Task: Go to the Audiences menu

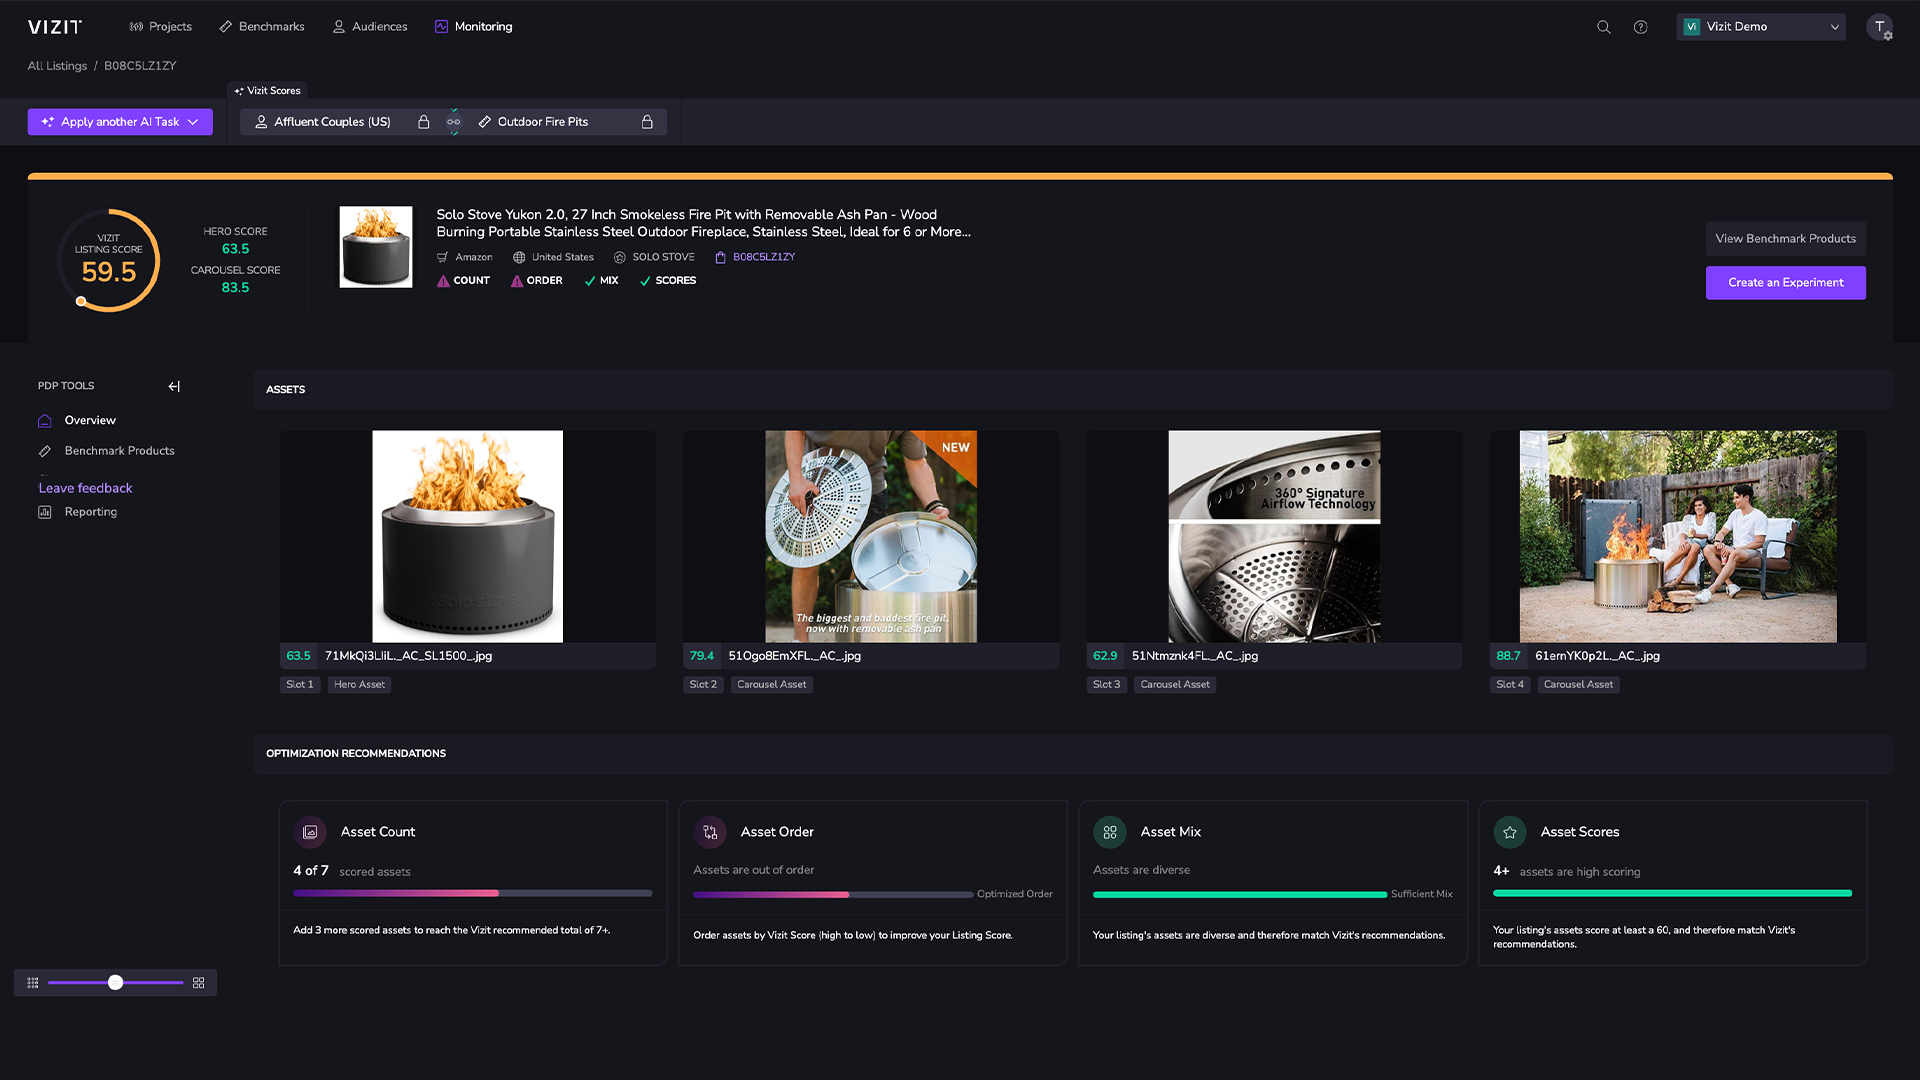Action: click(x=369, y=27)
